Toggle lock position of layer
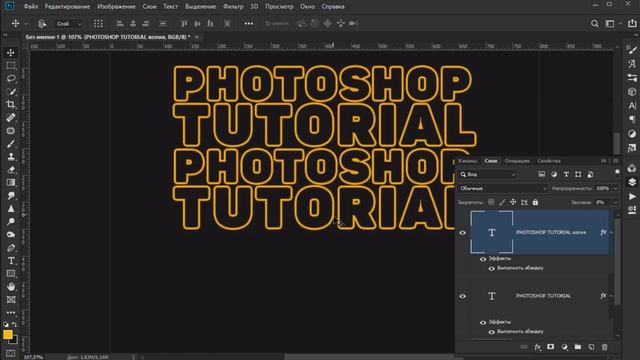This screenshot has width=640, height=360. (x=513, y=202)
